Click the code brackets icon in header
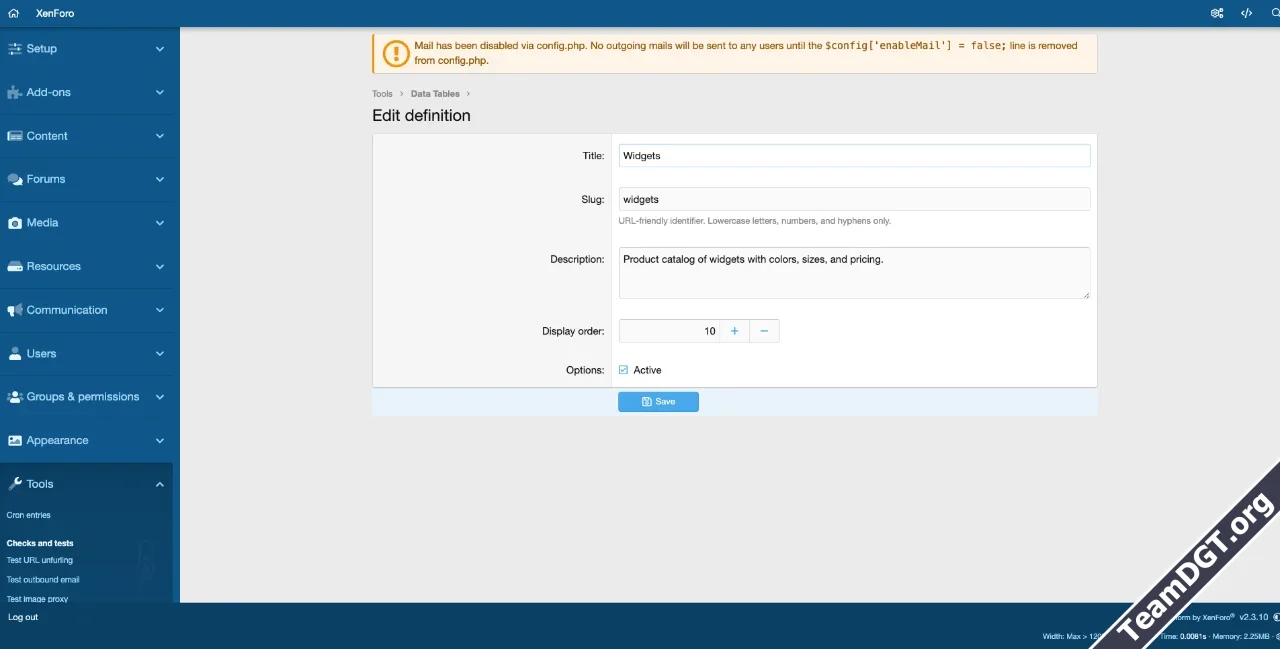 1246,13
